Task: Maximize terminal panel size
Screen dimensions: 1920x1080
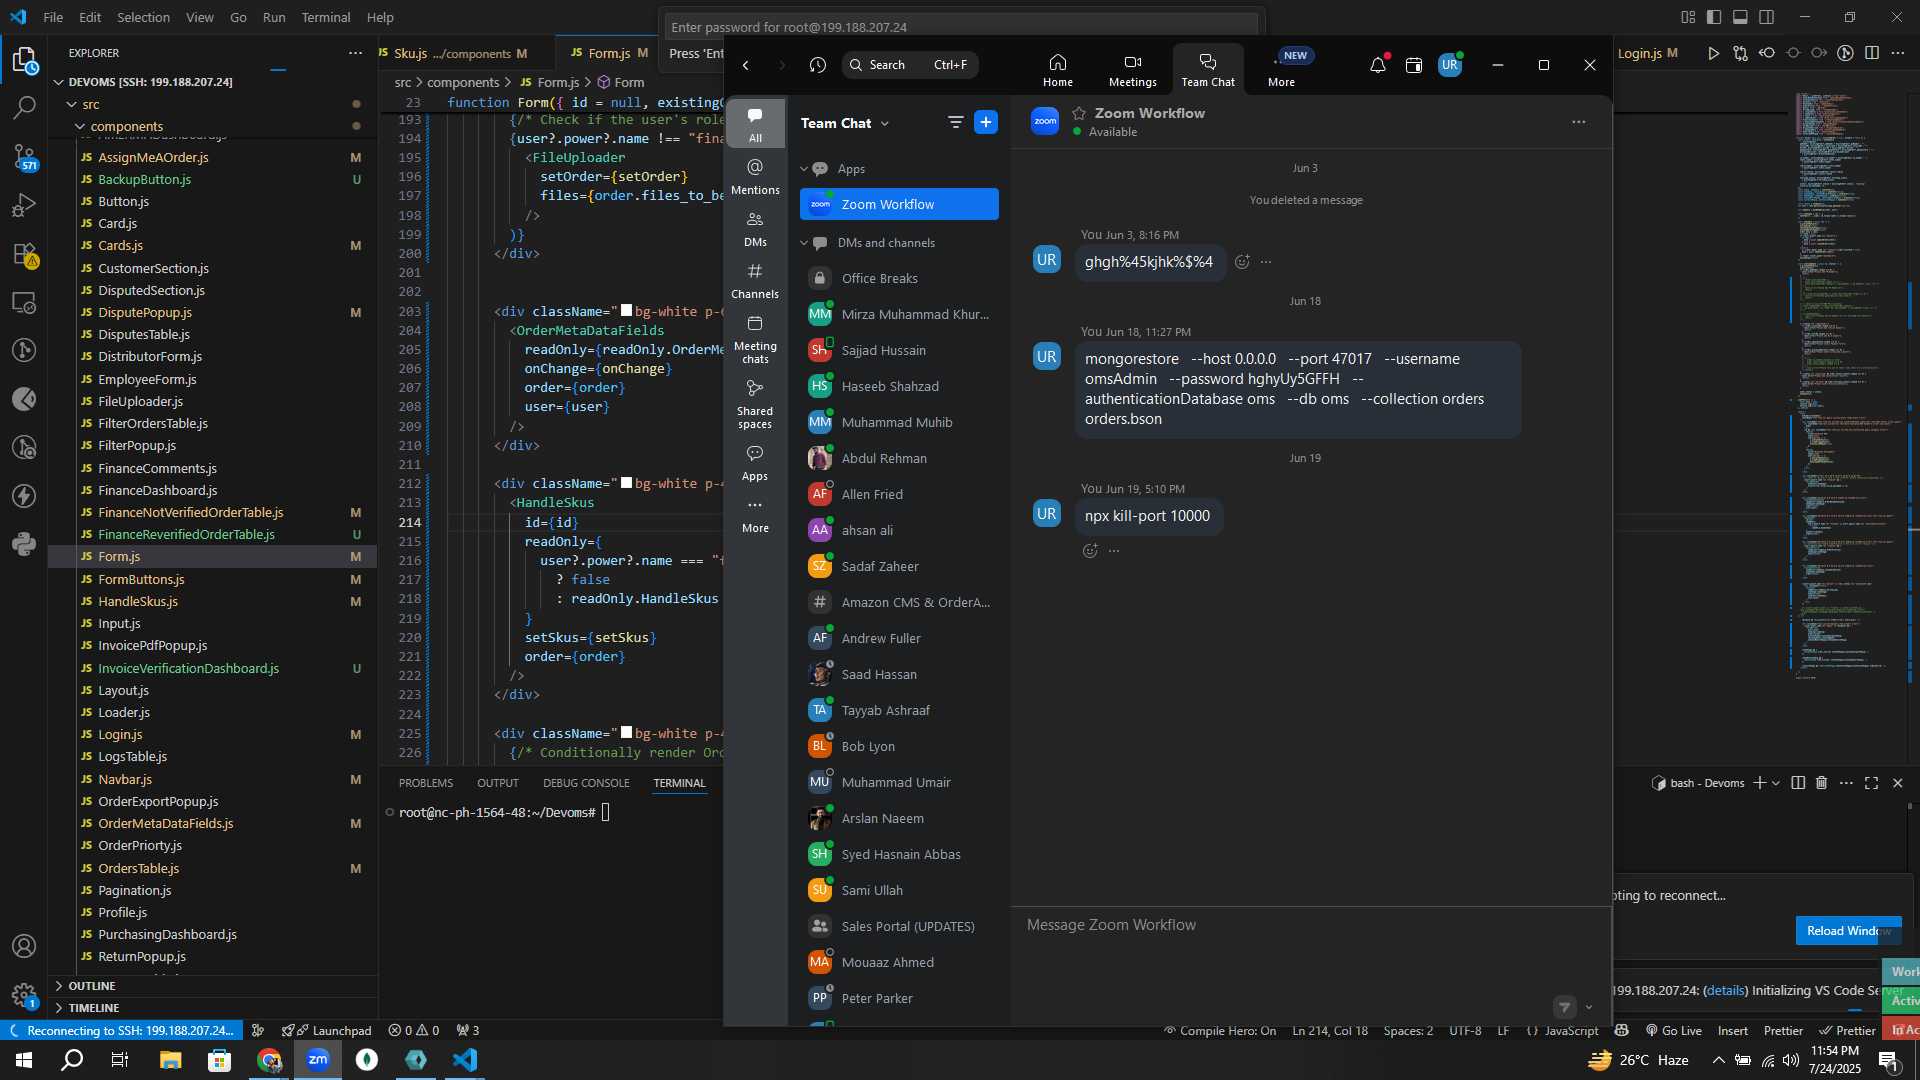Action: [x=1872, y=783]
